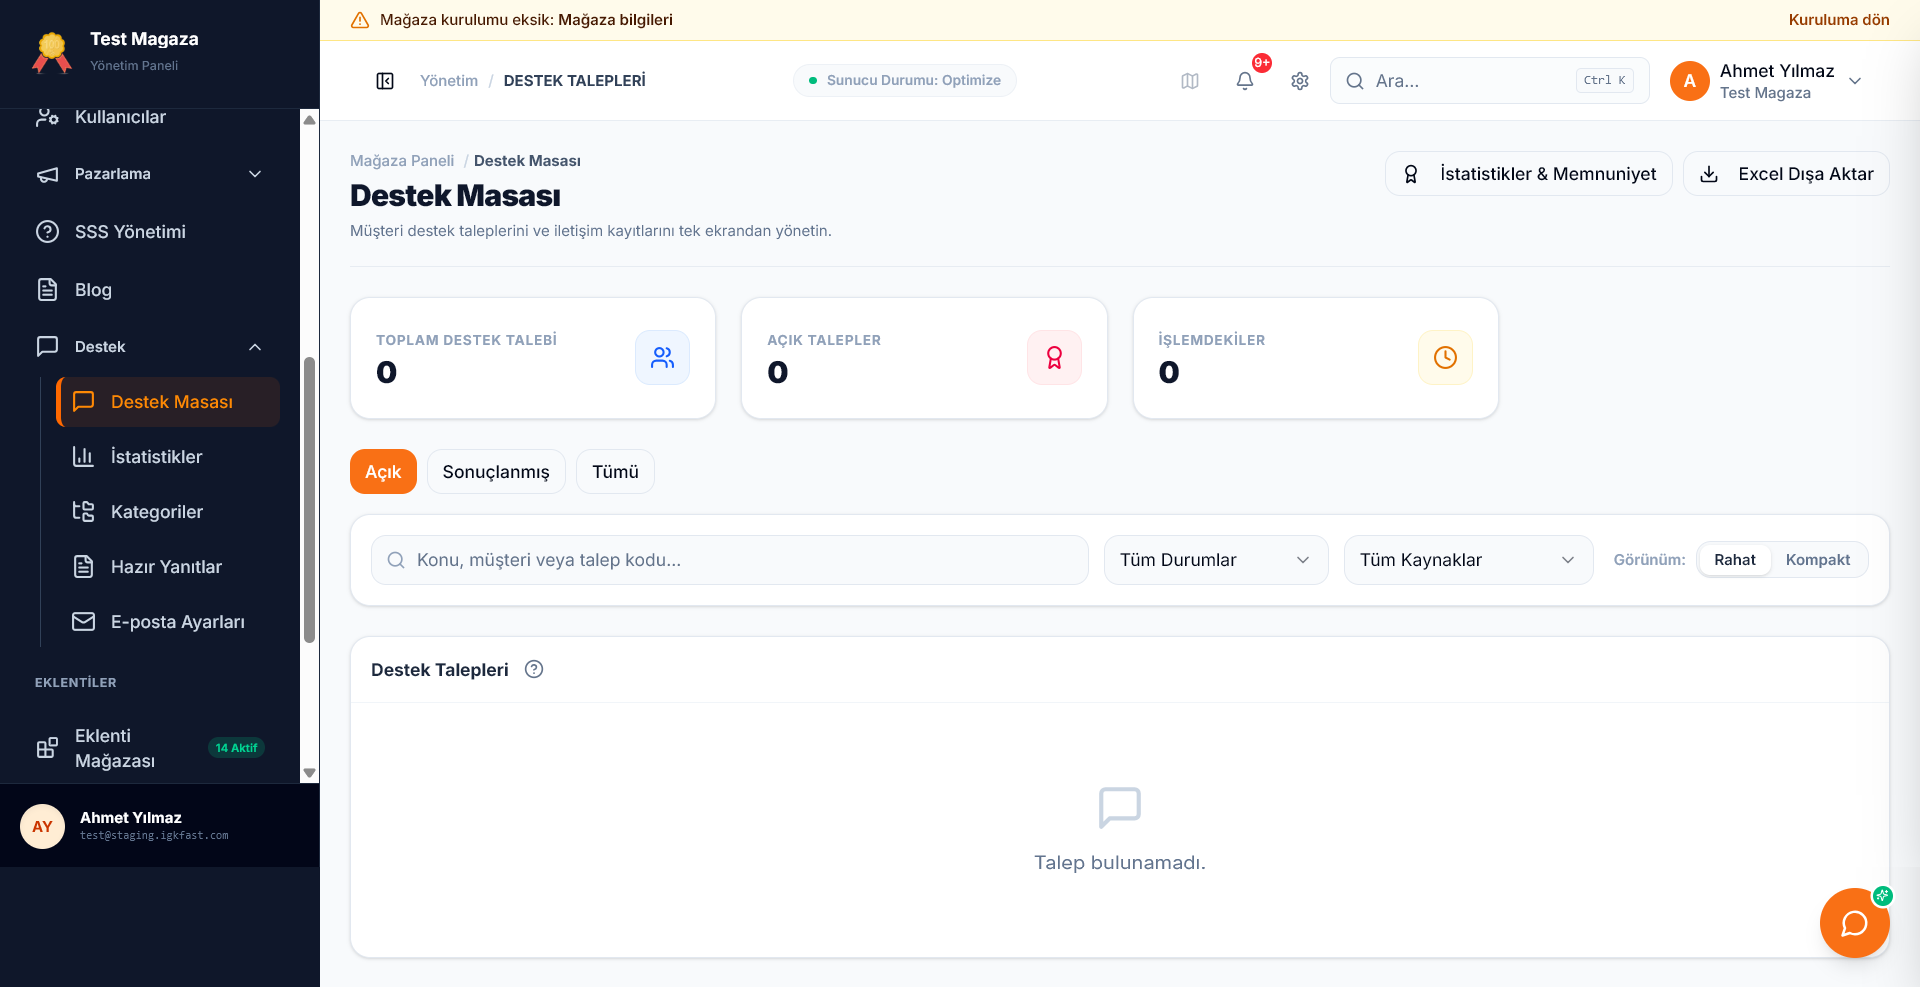Click the AÇIK TALEPLER label
1920x987 pixels.
(x=824, y=340)
